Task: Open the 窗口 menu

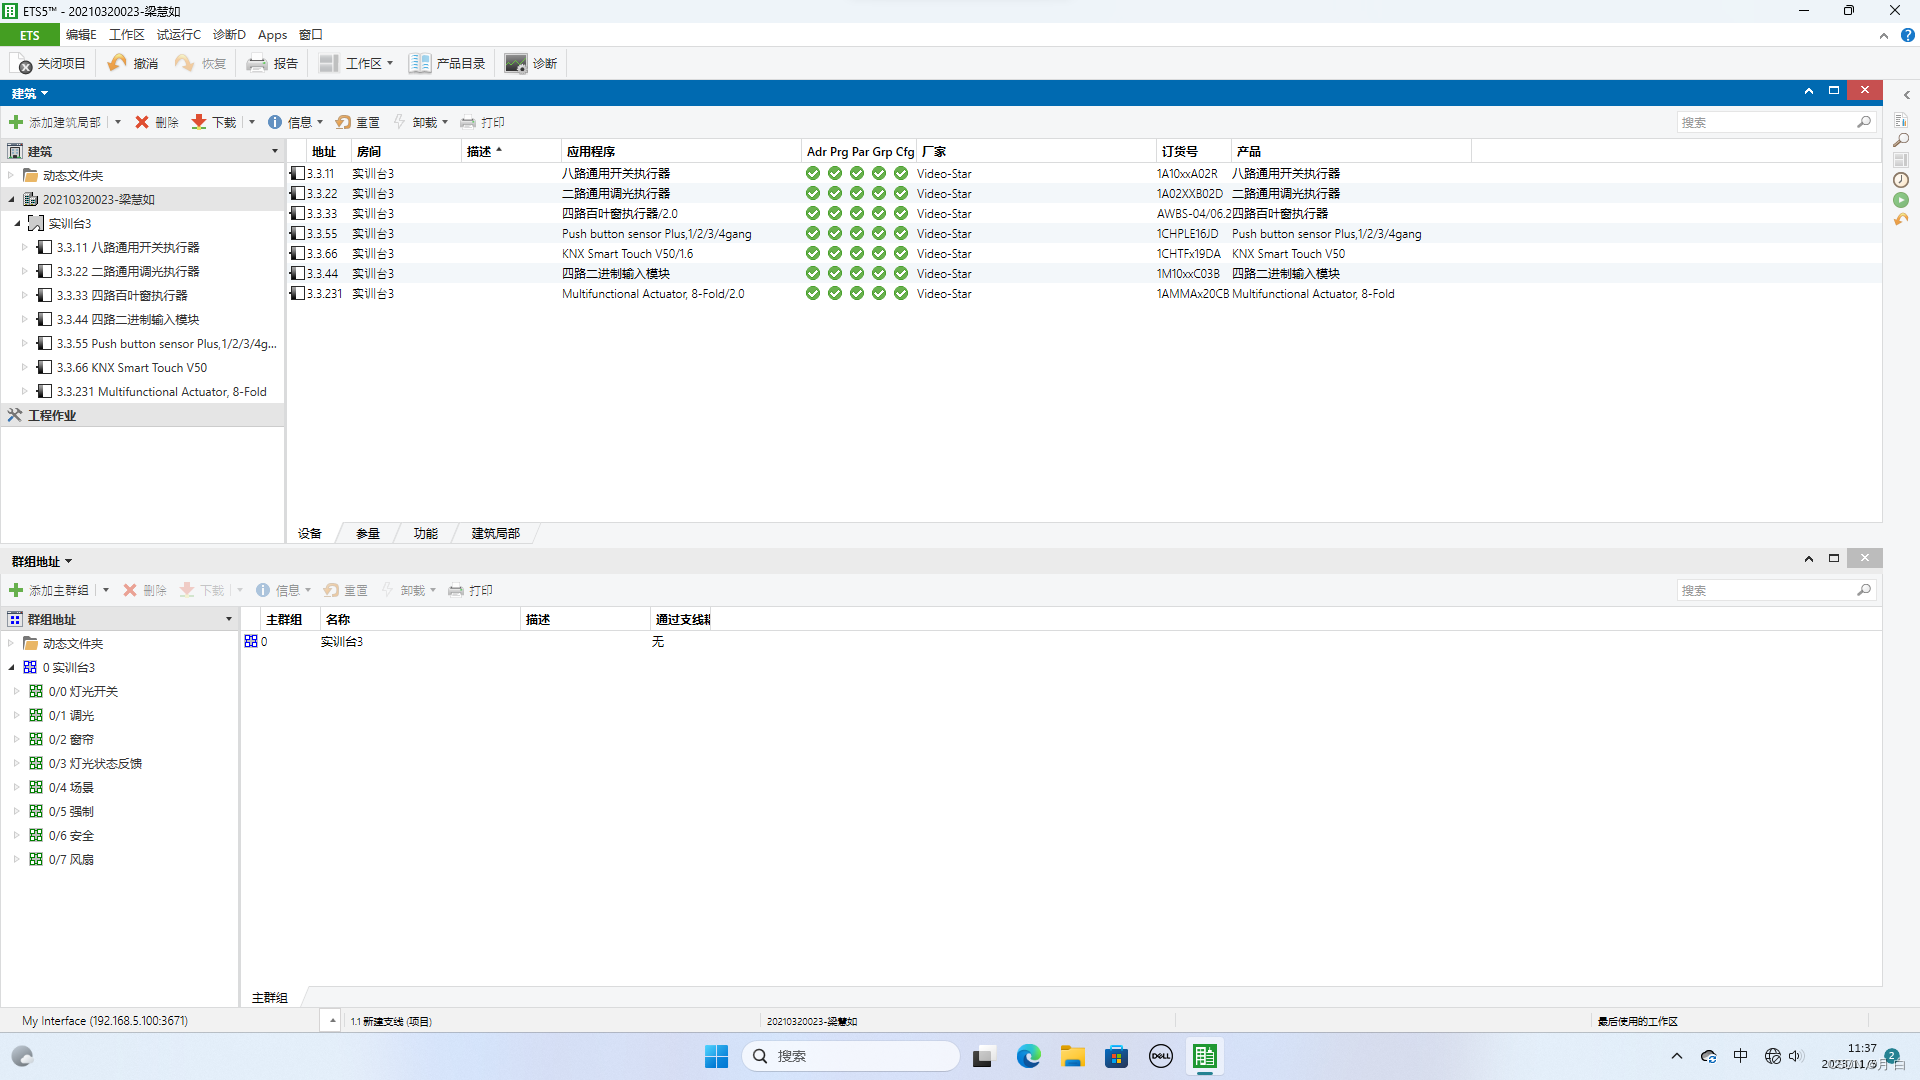Action: [x=311, y=35]
